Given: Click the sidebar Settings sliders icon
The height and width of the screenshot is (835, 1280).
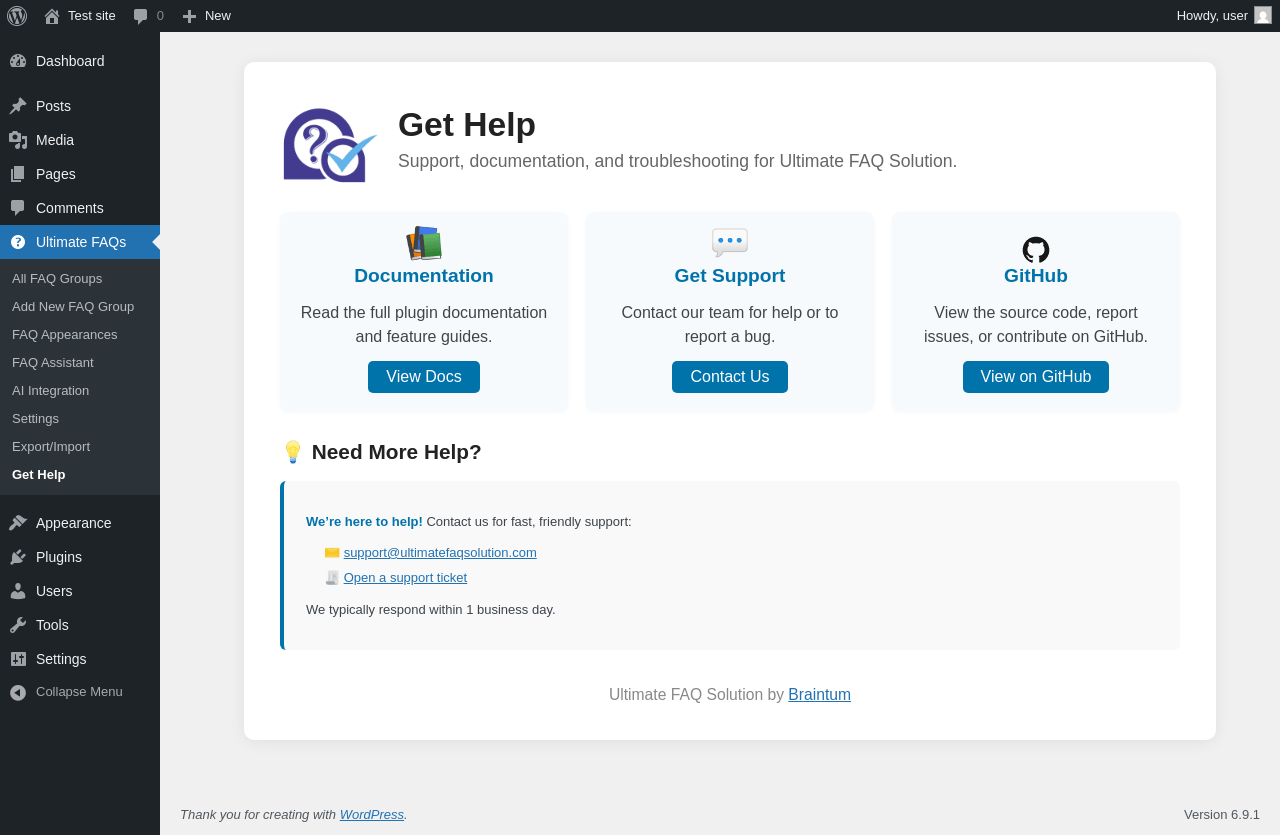Looking at the screenshot, I should [18, 659].
